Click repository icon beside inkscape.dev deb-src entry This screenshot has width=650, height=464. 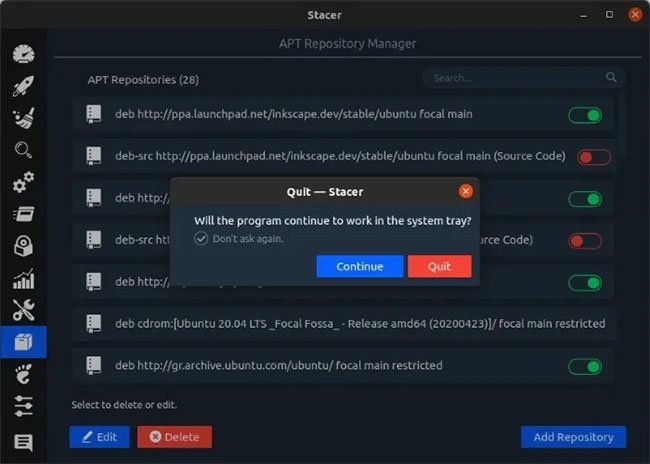pos(94,156)
